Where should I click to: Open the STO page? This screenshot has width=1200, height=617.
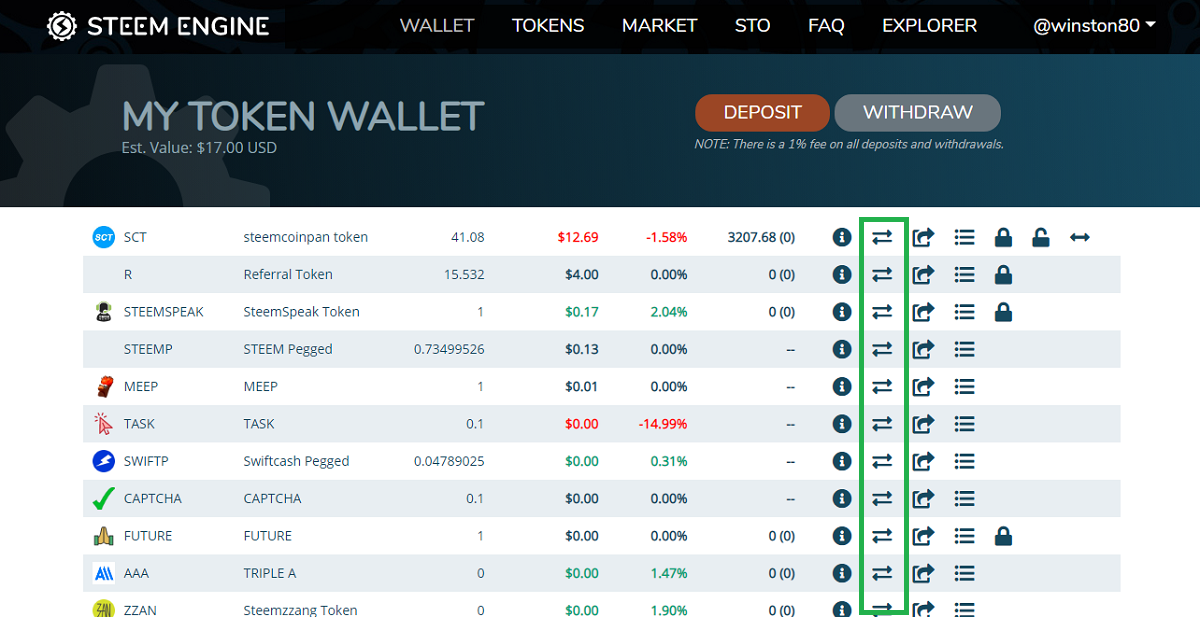(752, 26)
